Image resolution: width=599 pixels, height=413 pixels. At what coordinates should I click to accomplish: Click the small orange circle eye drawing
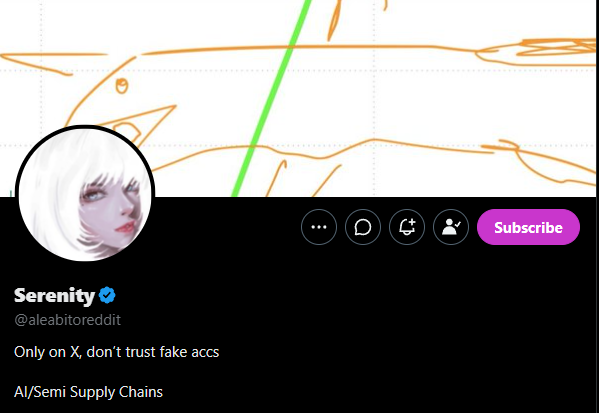122,86
